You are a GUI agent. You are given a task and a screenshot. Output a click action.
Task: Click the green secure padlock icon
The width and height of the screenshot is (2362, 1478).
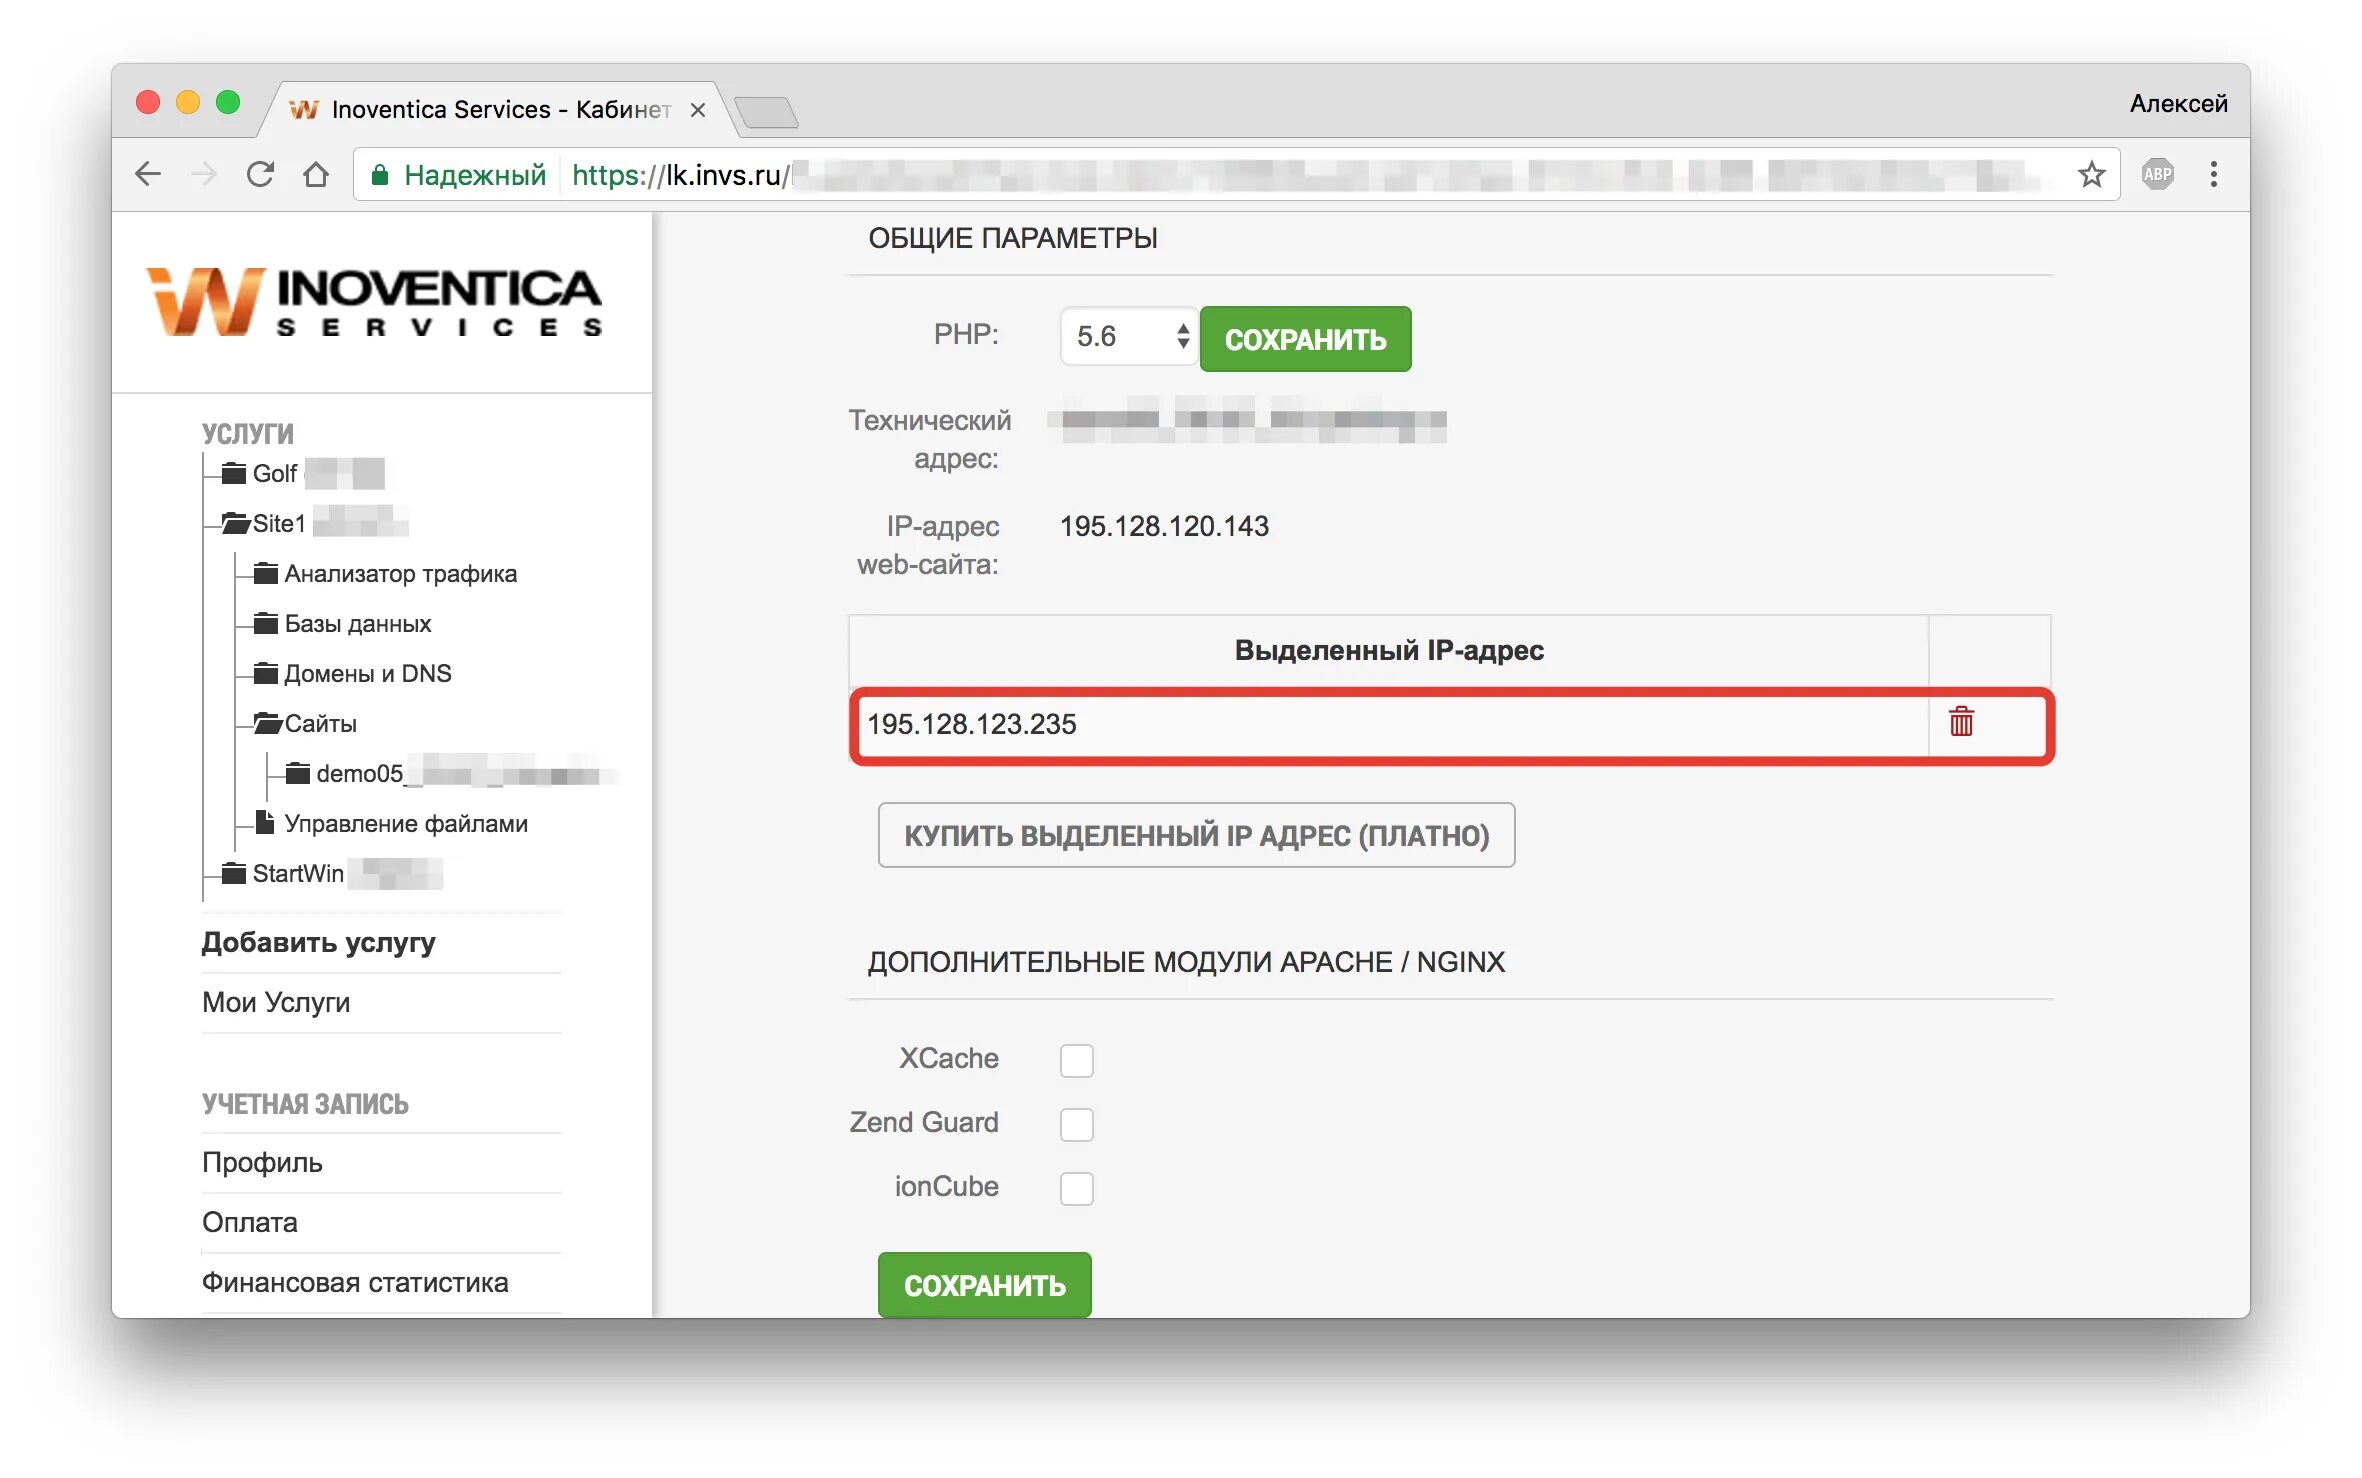[380, 176]
